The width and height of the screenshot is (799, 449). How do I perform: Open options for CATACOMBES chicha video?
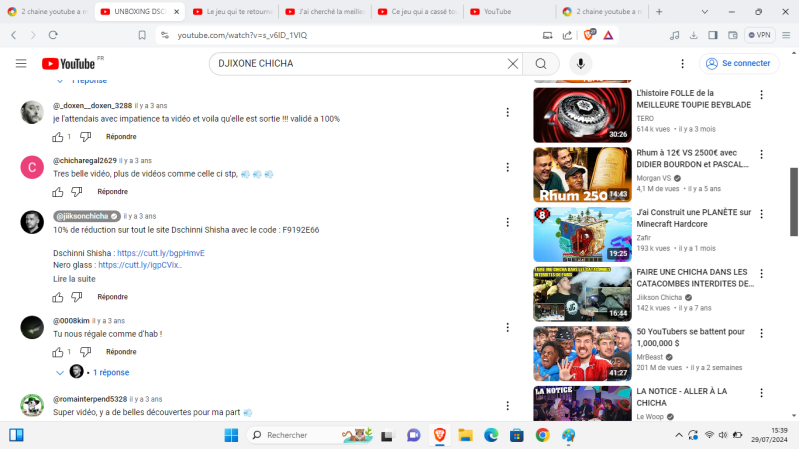coord(761,274)
